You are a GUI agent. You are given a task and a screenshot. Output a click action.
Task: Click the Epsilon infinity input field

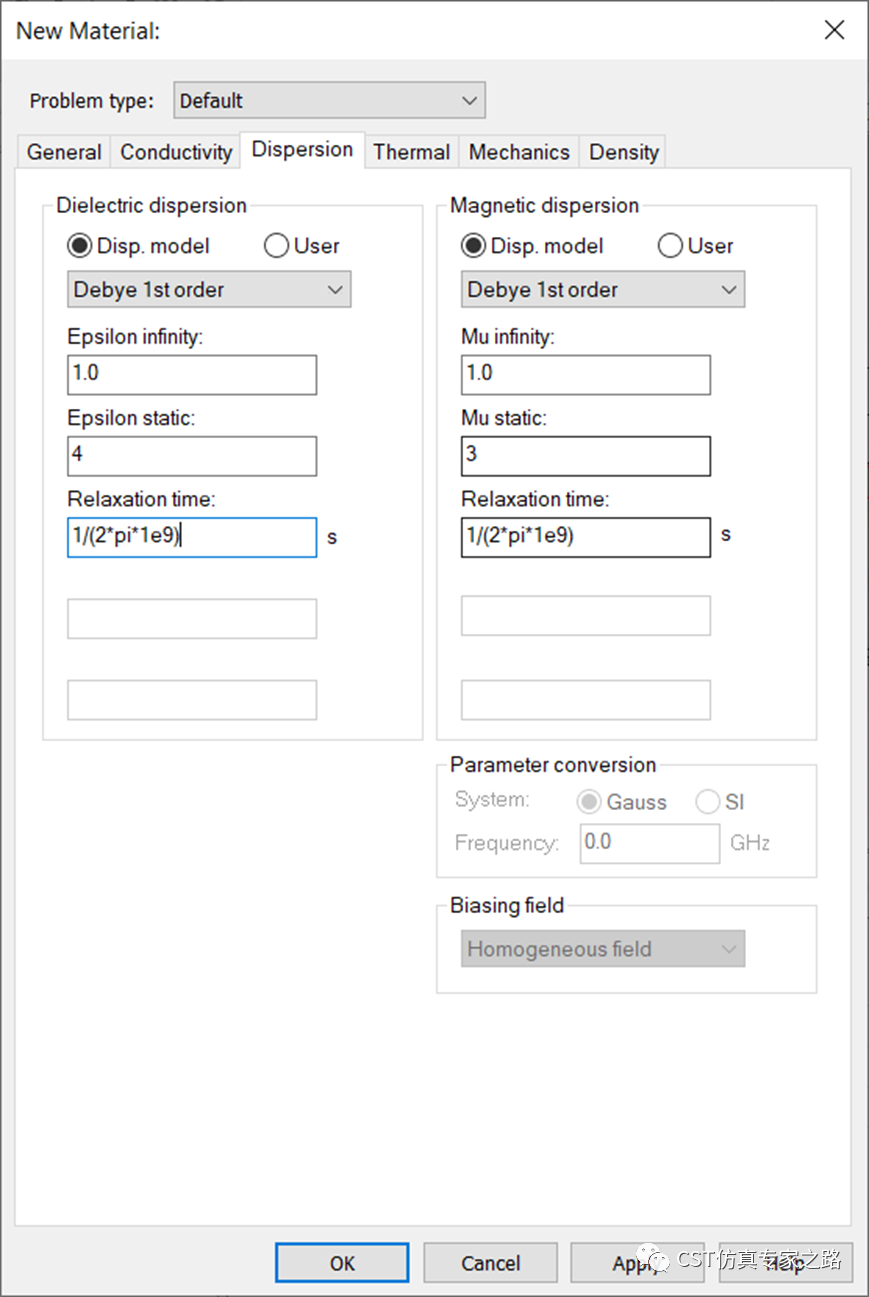(192, 374)
